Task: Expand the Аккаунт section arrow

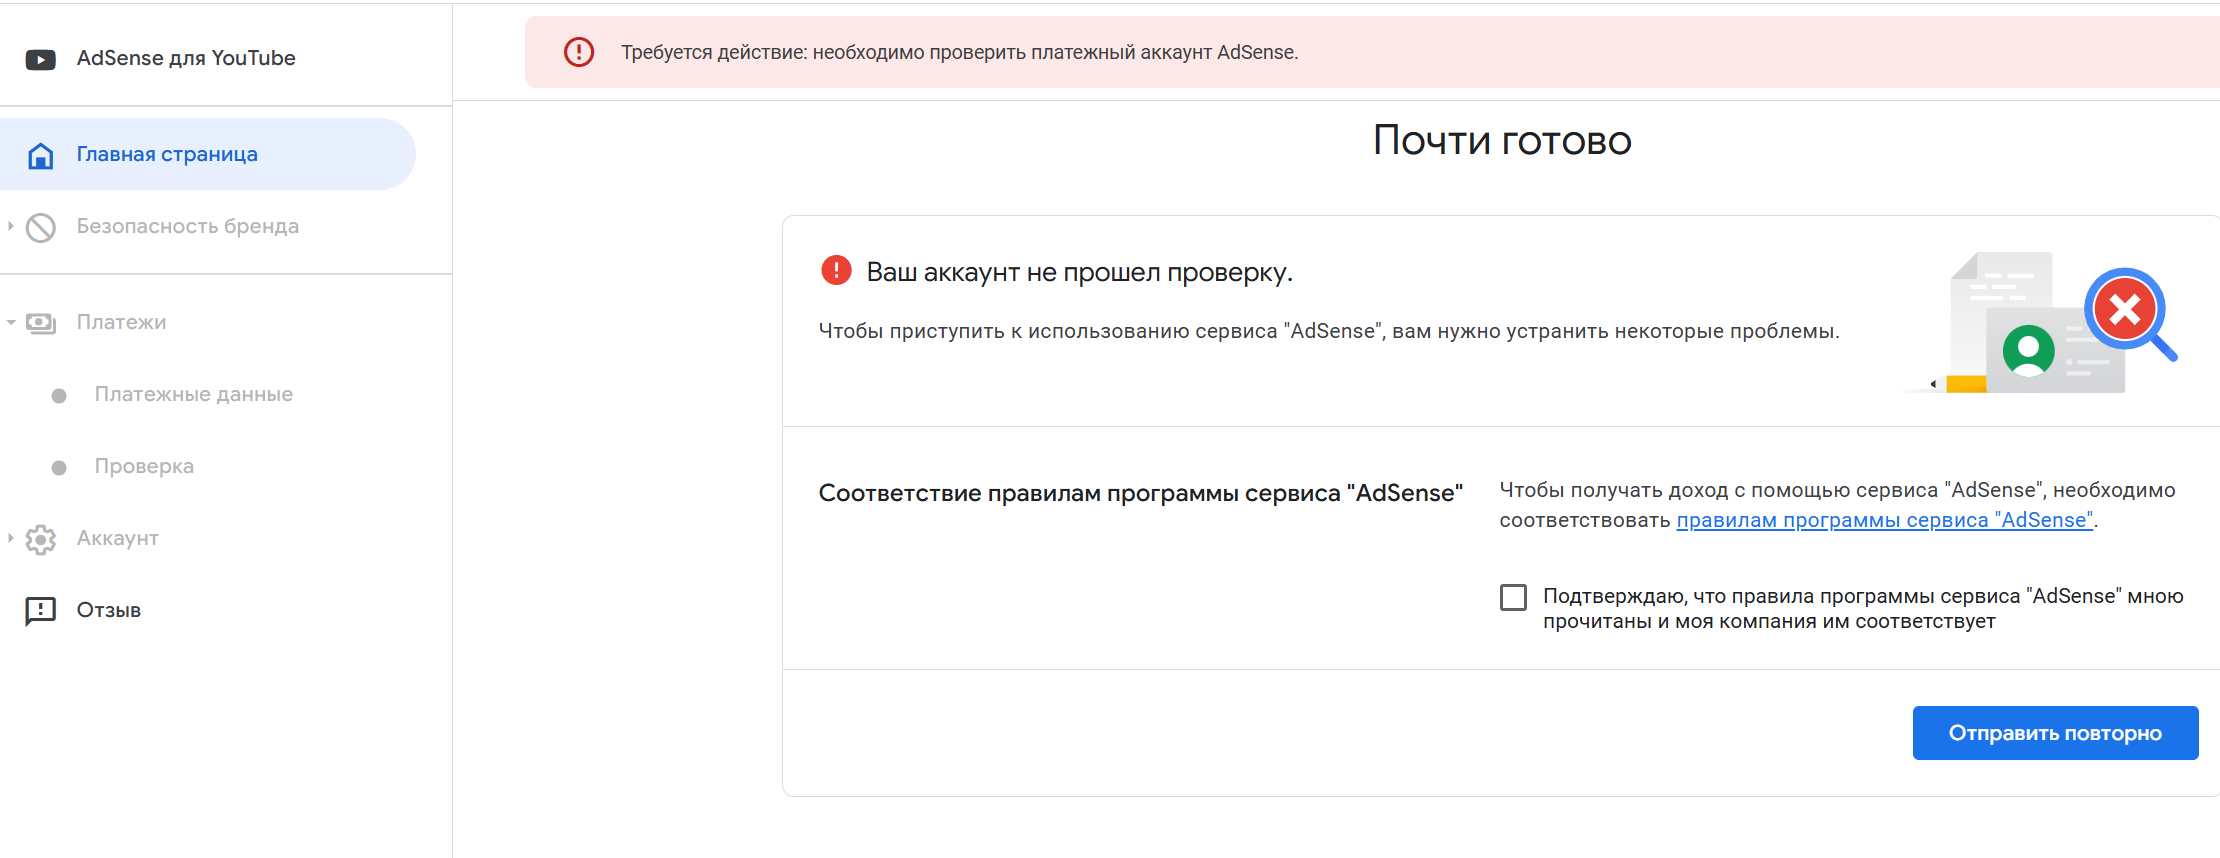Action: point(11,538)
